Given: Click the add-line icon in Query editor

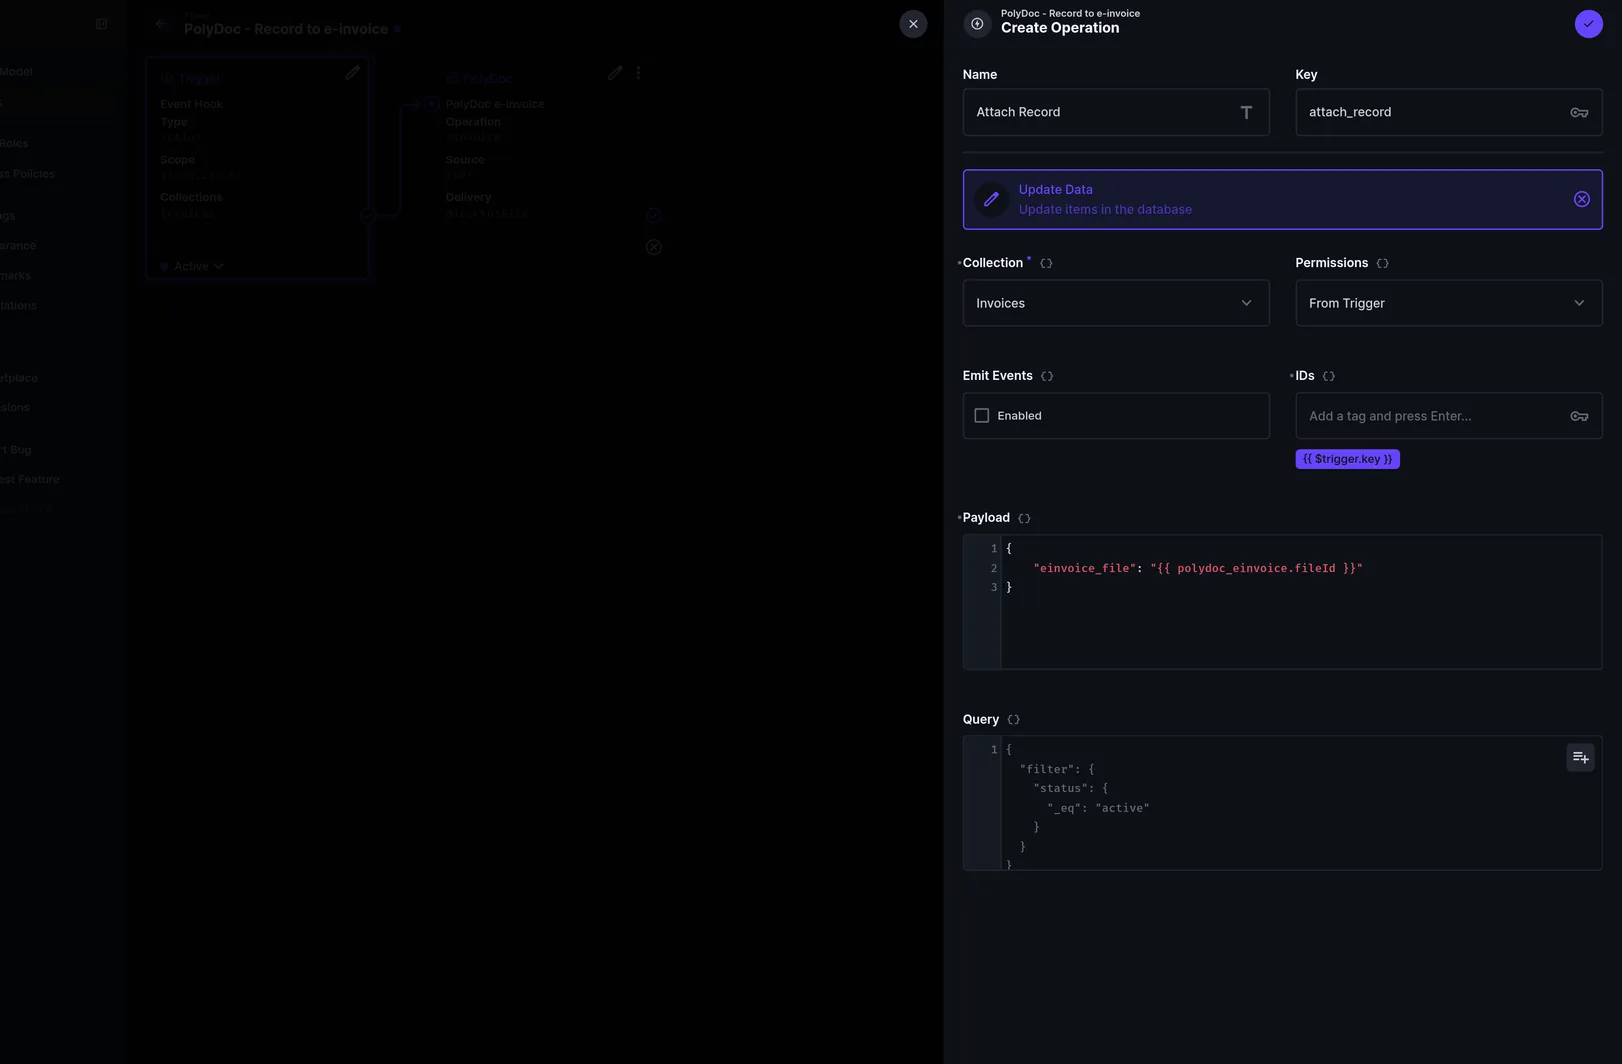Looking at the screenshot, I should 1580,757.
